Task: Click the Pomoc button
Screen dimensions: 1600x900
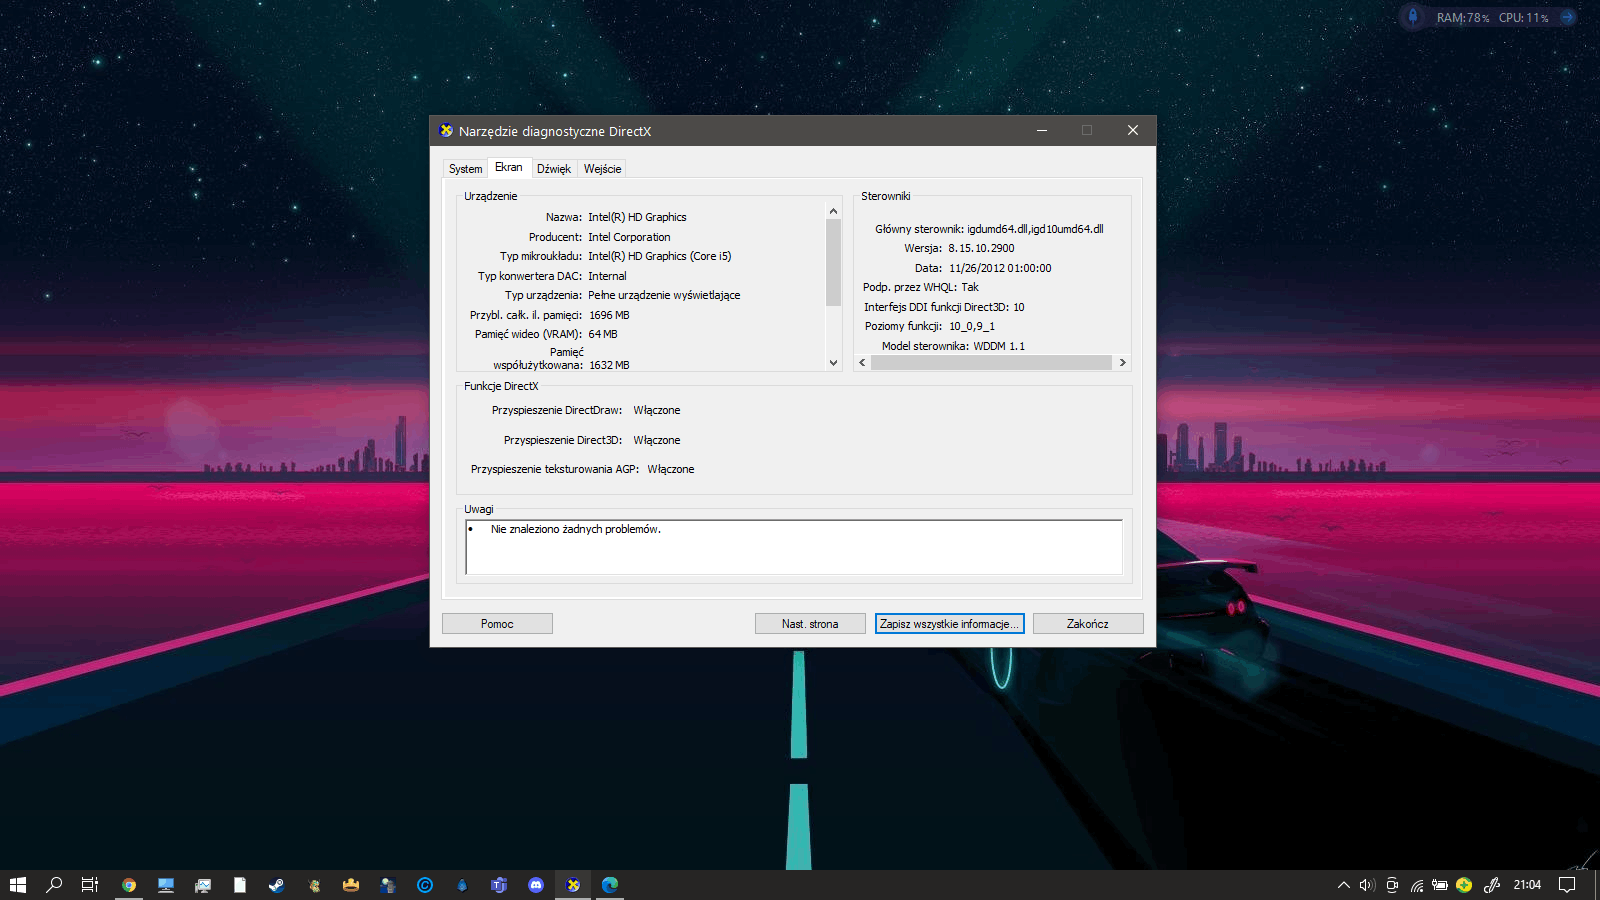Action: (x=497, y=624)
